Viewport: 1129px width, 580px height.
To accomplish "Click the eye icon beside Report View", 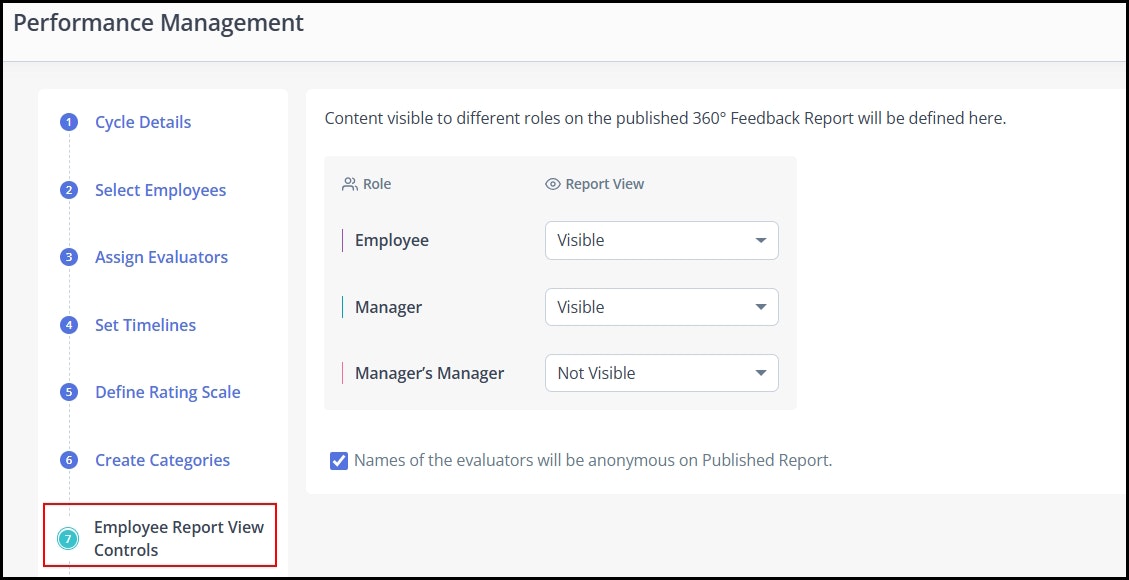I will click(552, 184).
